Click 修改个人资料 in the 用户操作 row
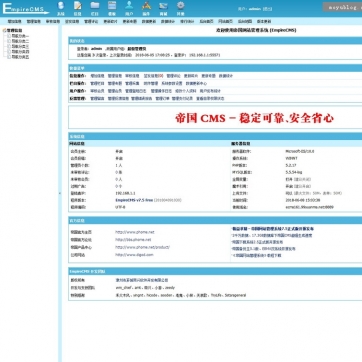The width and height of the screenshot is (362, 362). coord(185,91)
